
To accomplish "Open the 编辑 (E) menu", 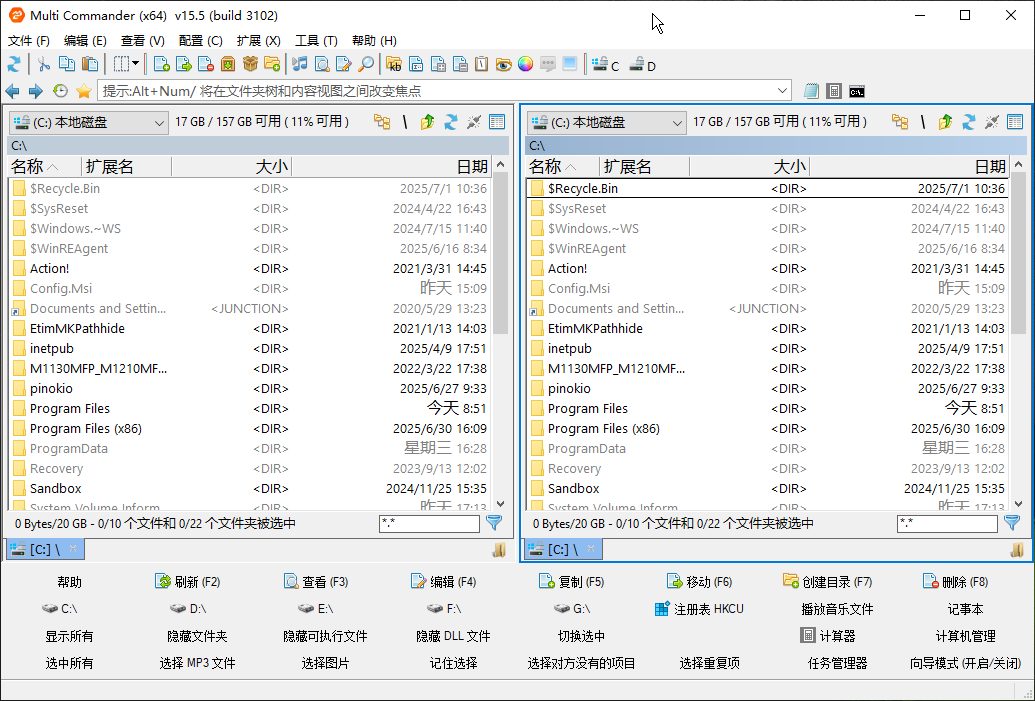I will tap(85, 40).
